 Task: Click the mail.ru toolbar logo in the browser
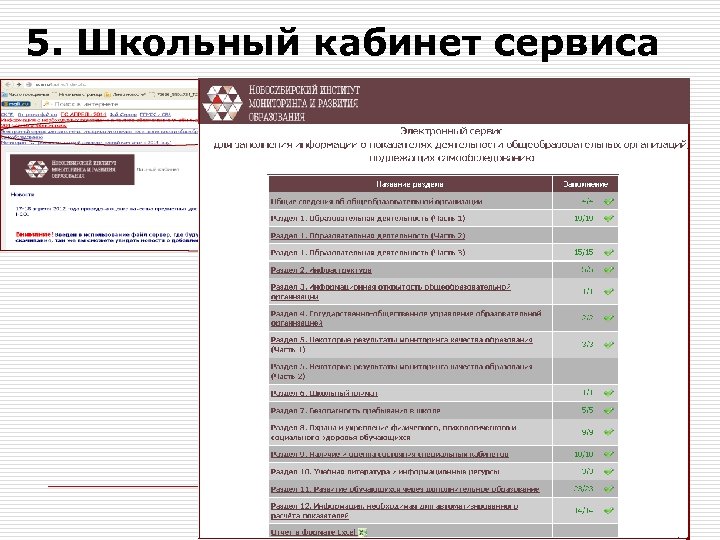pyautogui.click(x=16, y=104)
